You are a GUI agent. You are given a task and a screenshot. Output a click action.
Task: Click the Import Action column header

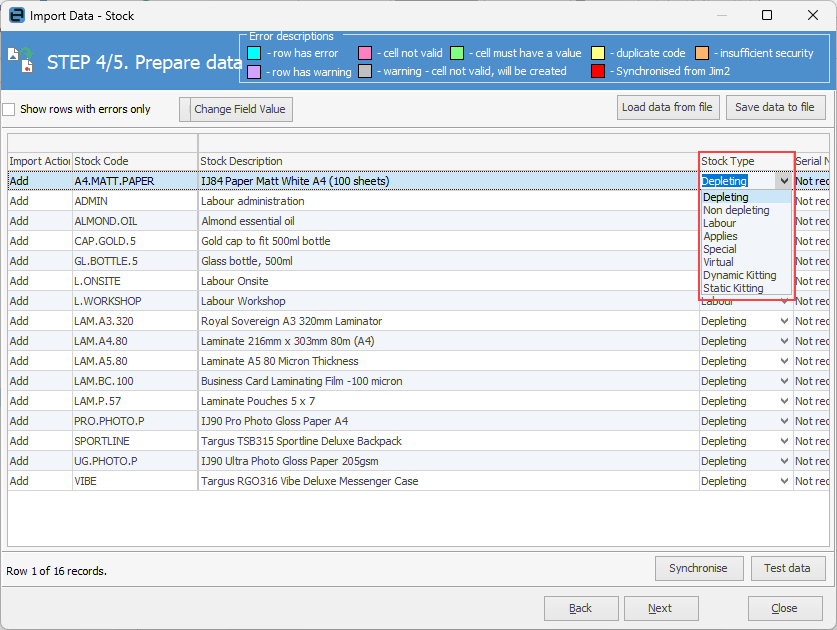[x=40, y=161]
